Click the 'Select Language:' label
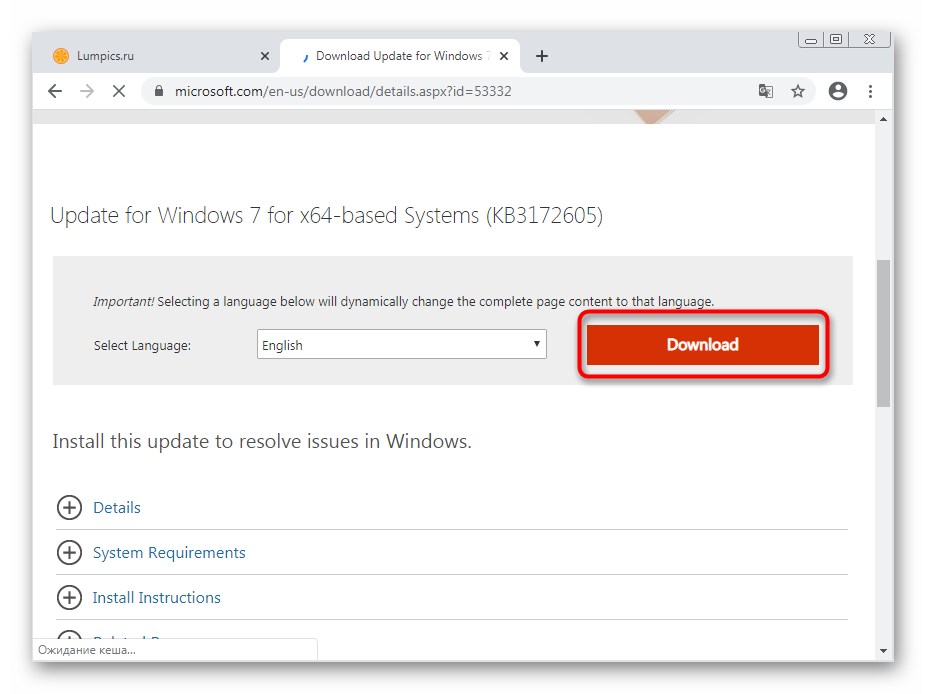 (x=142, y=346)
